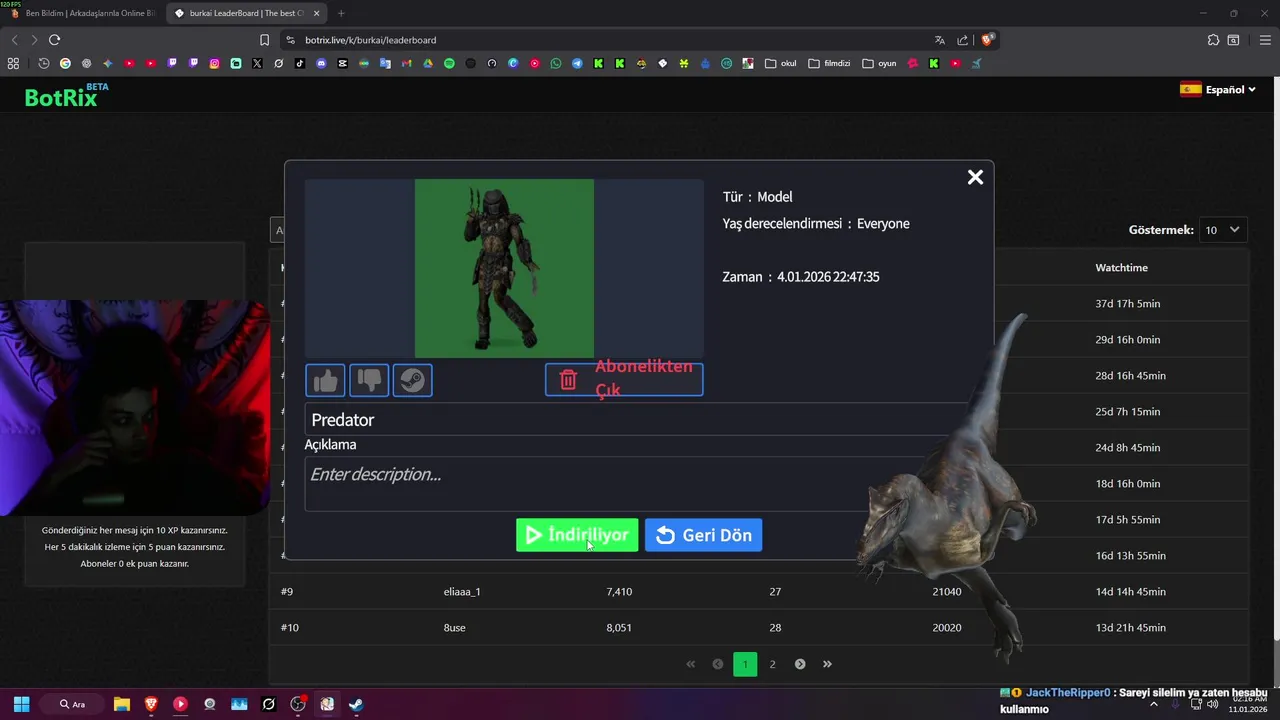The height and width of the screenshot is (720, 1280).
Task: Focus the Enter description text area
Action: [640, 484]
